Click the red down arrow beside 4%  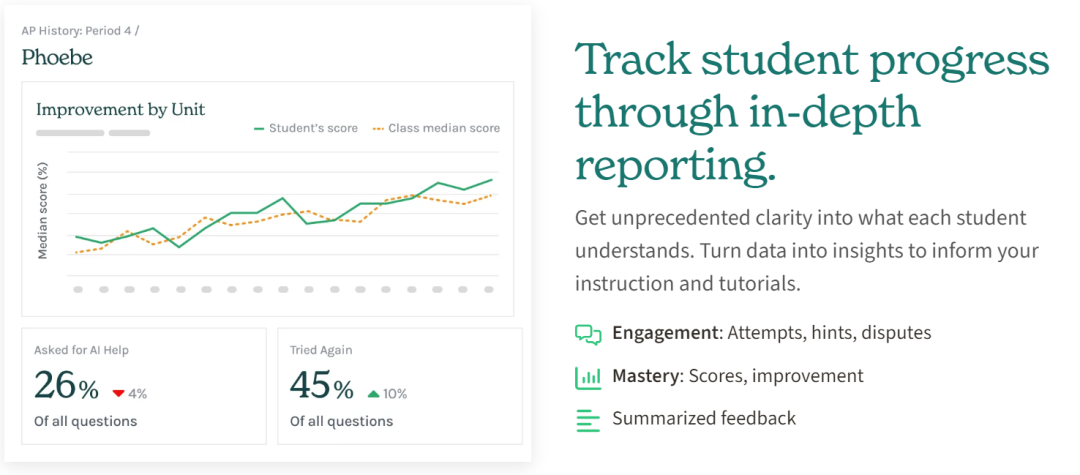pos(118,394)
